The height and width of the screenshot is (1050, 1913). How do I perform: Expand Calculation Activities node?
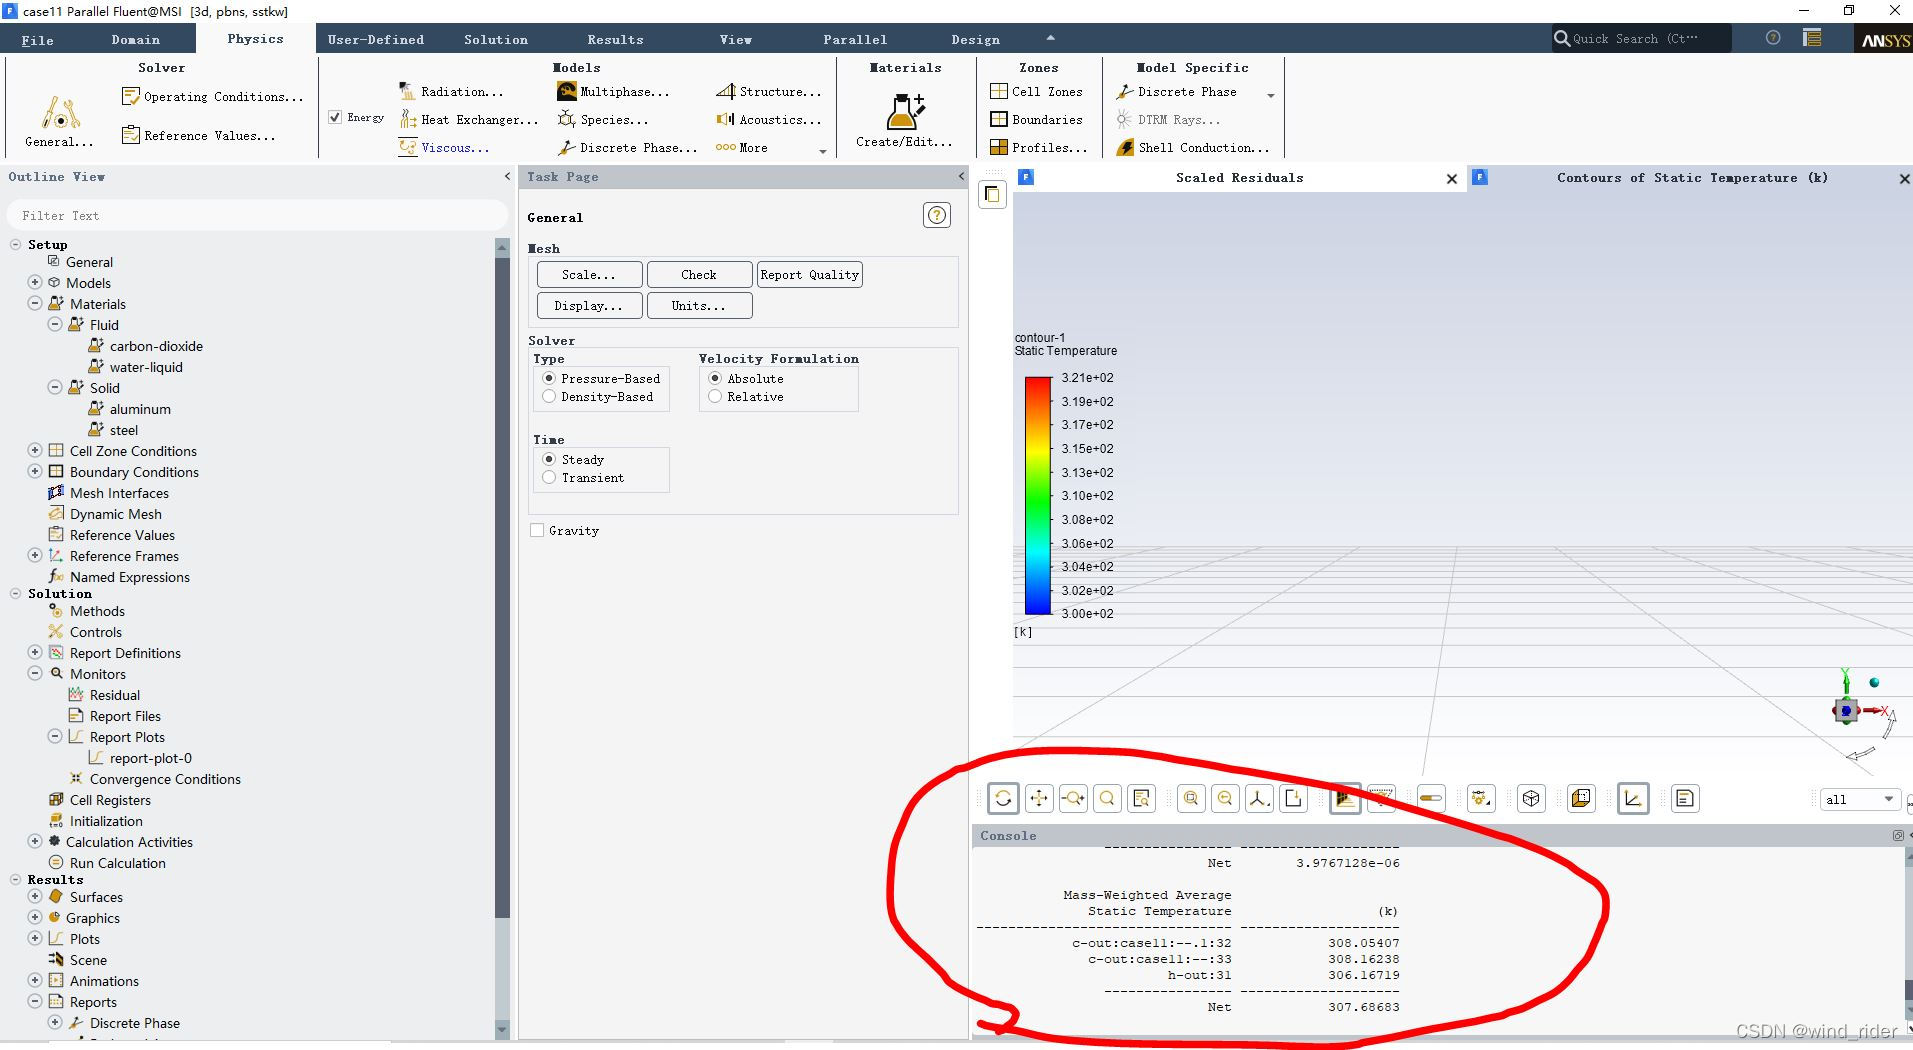pos(35,841)
